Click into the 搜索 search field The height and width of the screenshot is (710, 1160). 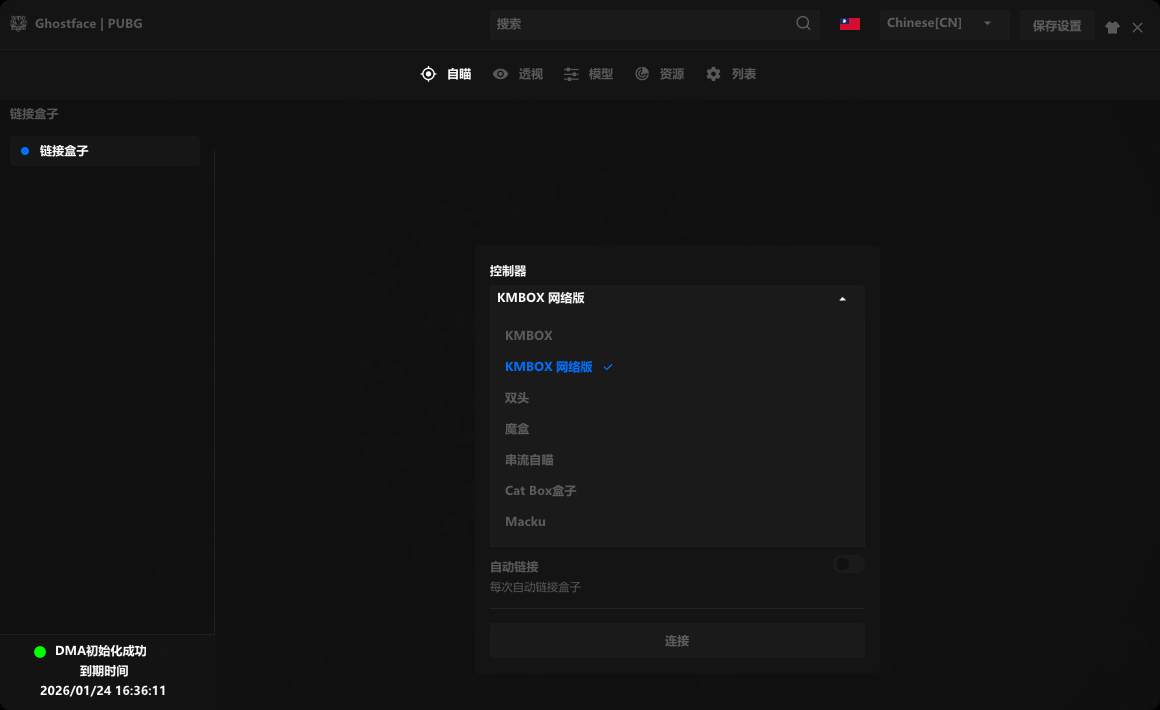point(640,24)
